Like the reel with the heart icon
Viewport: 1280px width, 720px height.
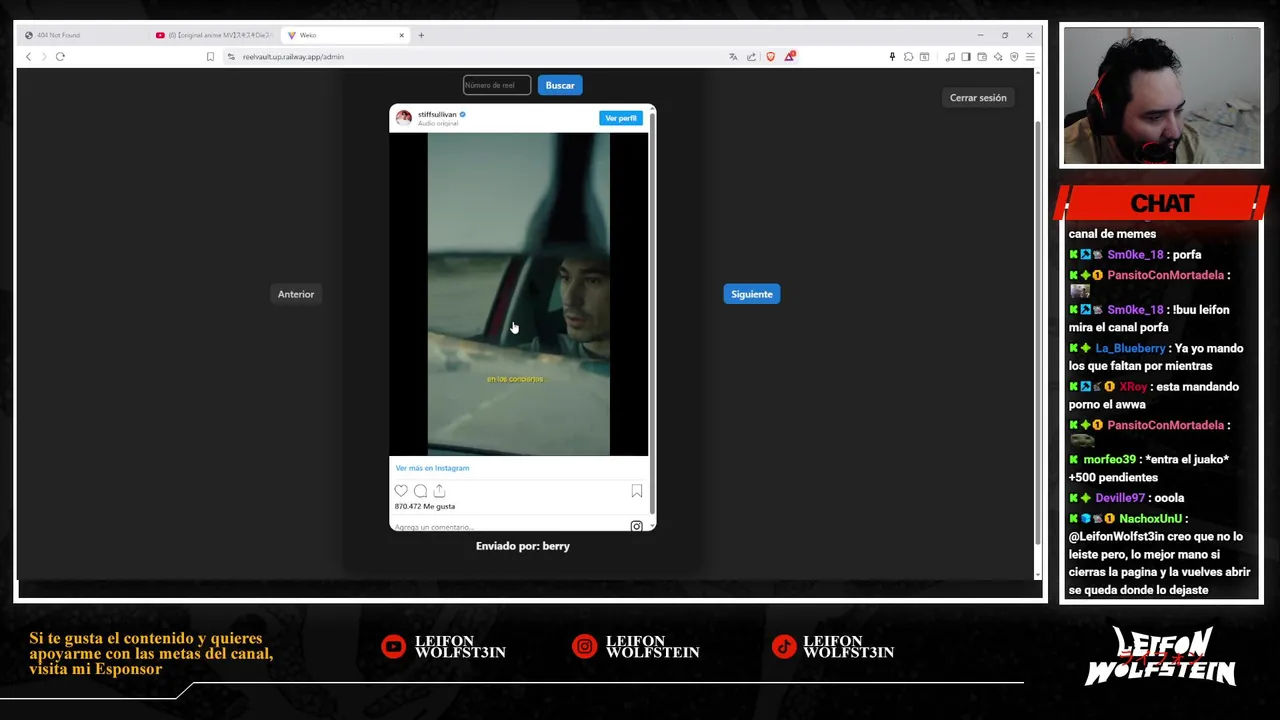click(401, 491)
